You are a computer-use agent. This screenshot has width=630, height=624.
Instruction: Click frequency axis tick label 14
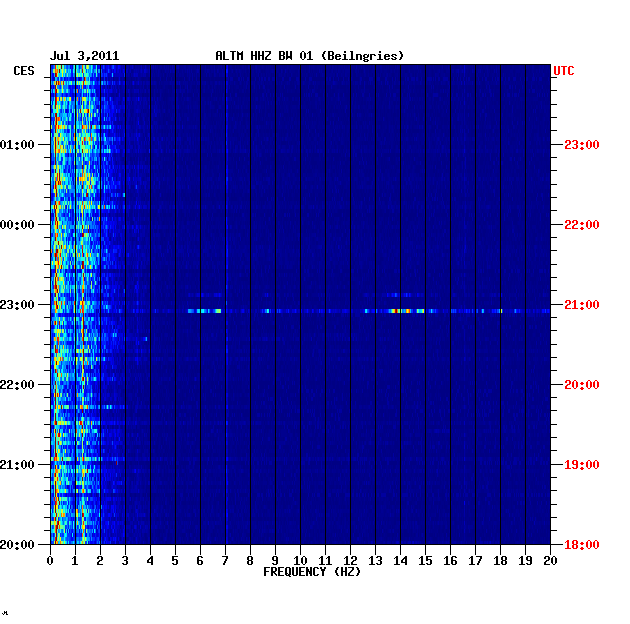[400, 561]
